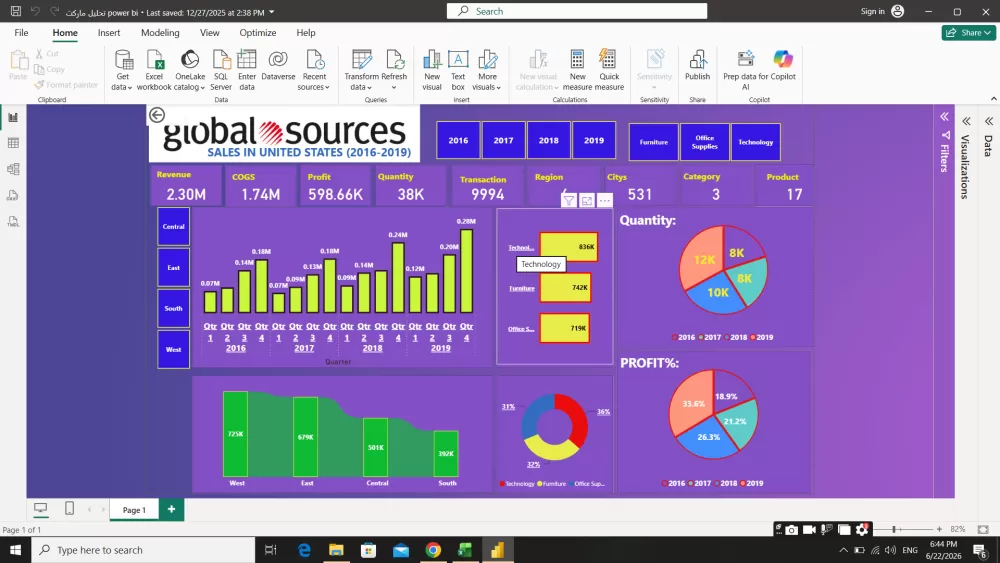
Task: Open Prep data for AI
Action: (746, 70)
